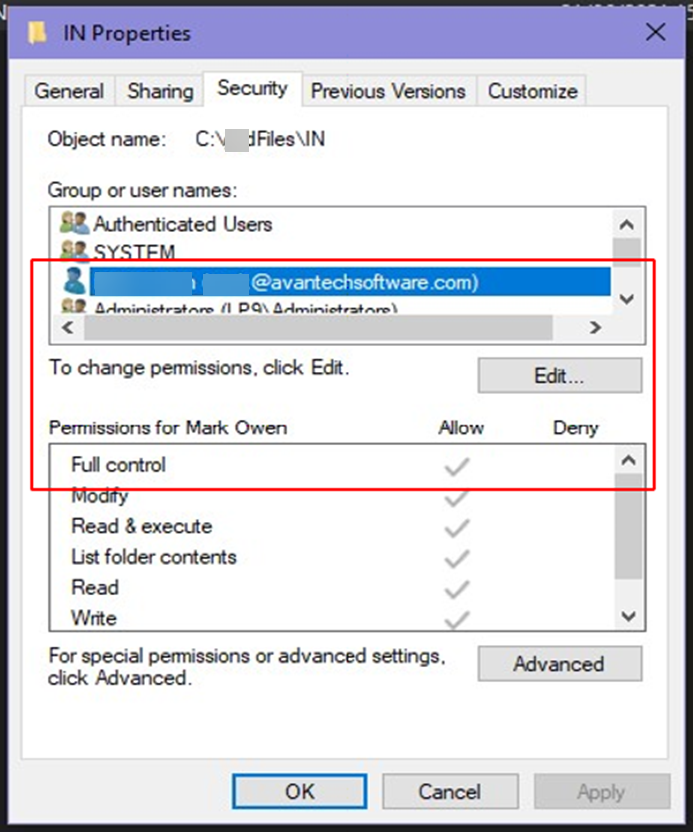Image resolution: width=693 pixels, height=832 pixels.
Task: Click the Modify Allow checkmark
Action: [456, 496]
